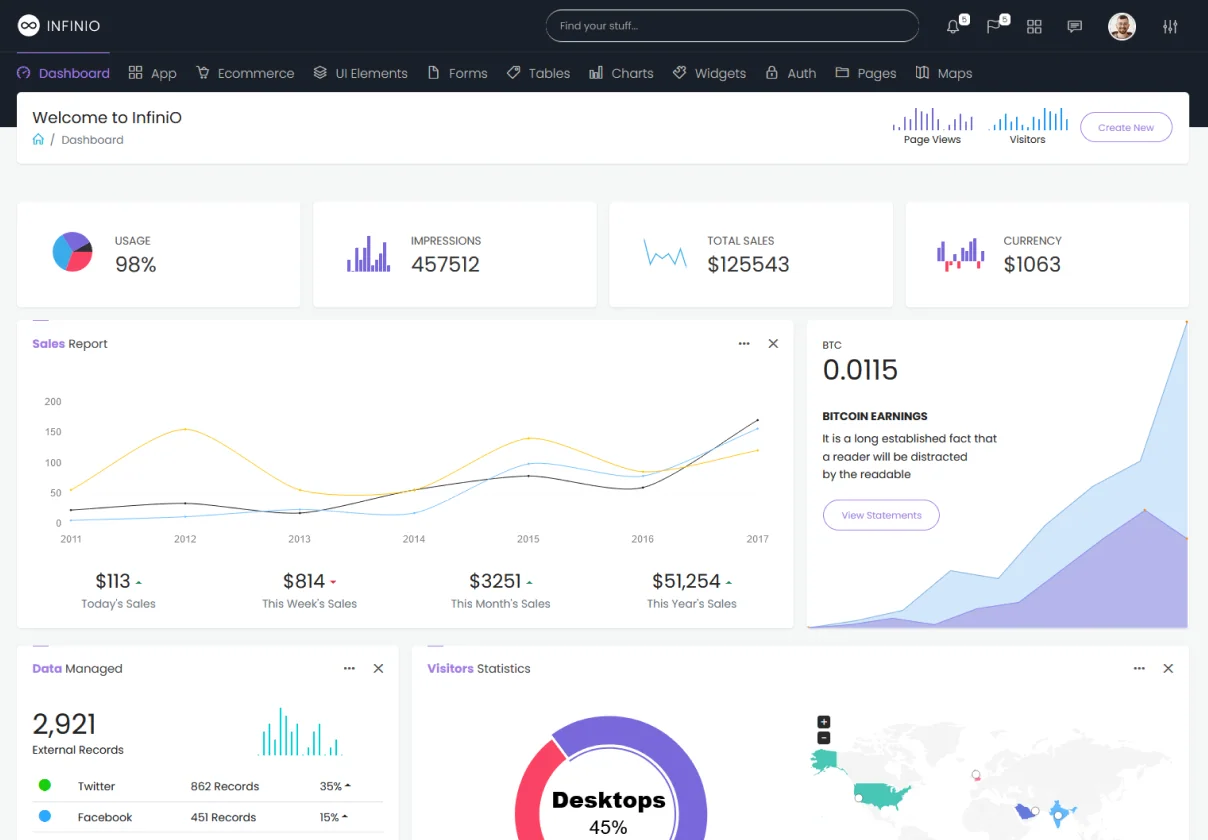Click the 457512 impressions value
The height and width of the screenshot is (840, 1208).
click(445, 264)
